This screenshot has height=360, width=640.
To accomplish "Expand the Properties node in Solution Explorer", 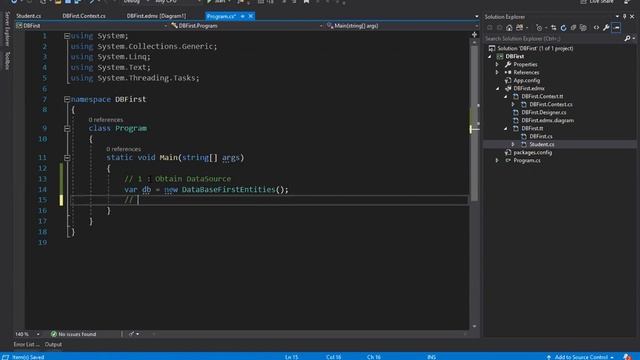I will pyautogui.click(x=497, y=64).
